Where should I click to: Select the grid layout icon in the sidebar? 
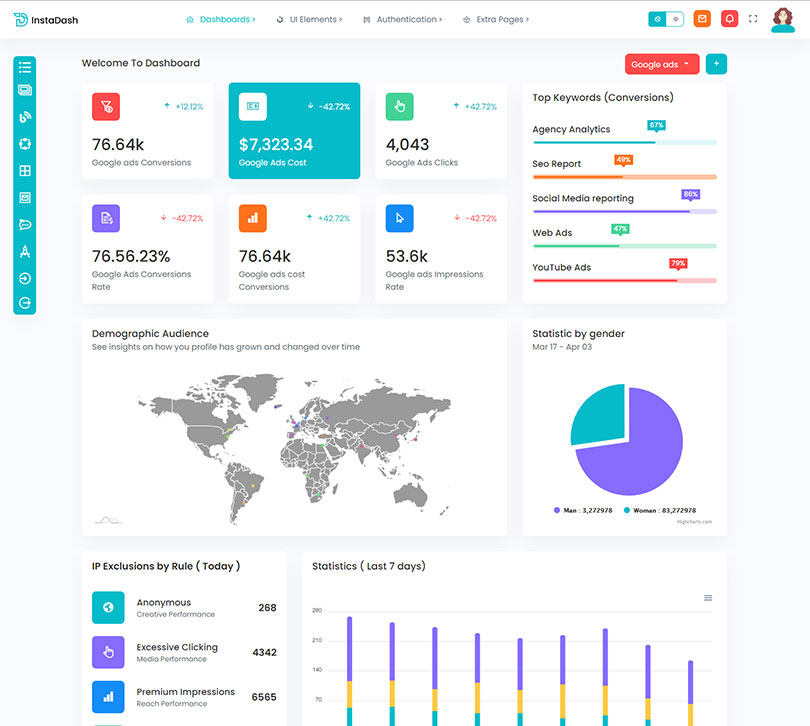point(25,171)
